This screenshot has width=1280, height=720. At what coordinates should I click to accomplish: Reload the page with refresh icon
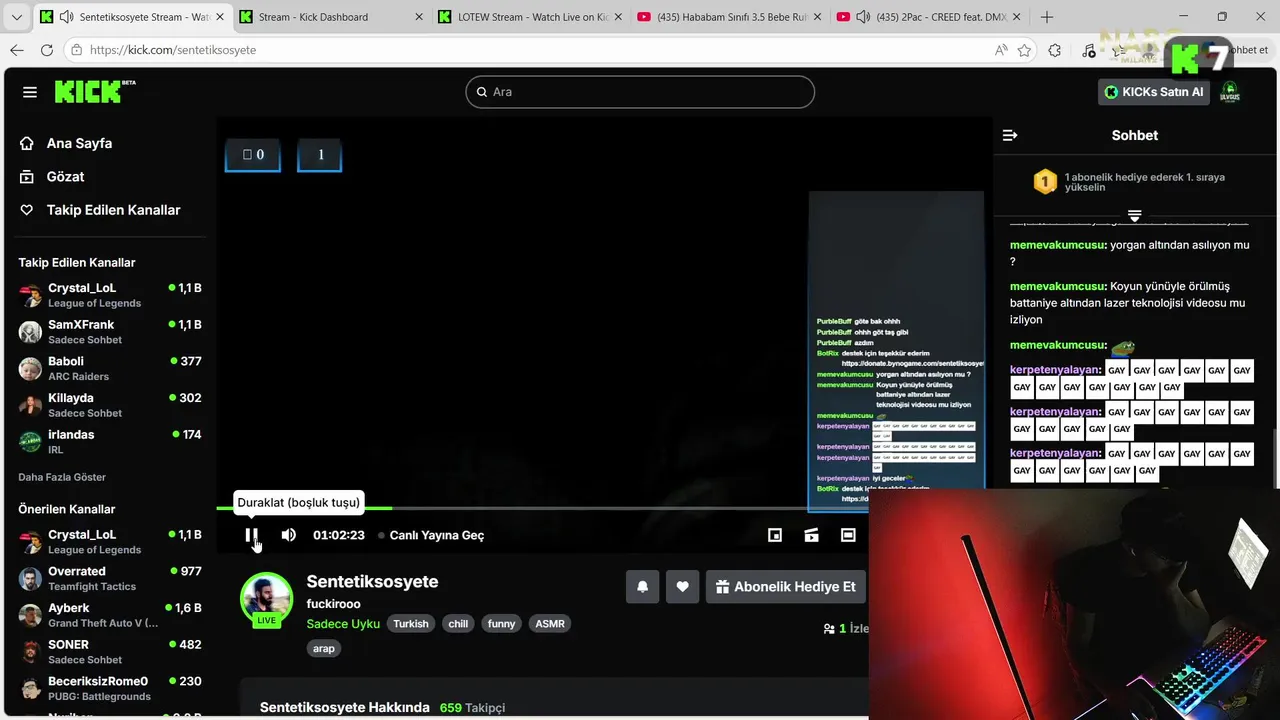[x=47, y=50]
